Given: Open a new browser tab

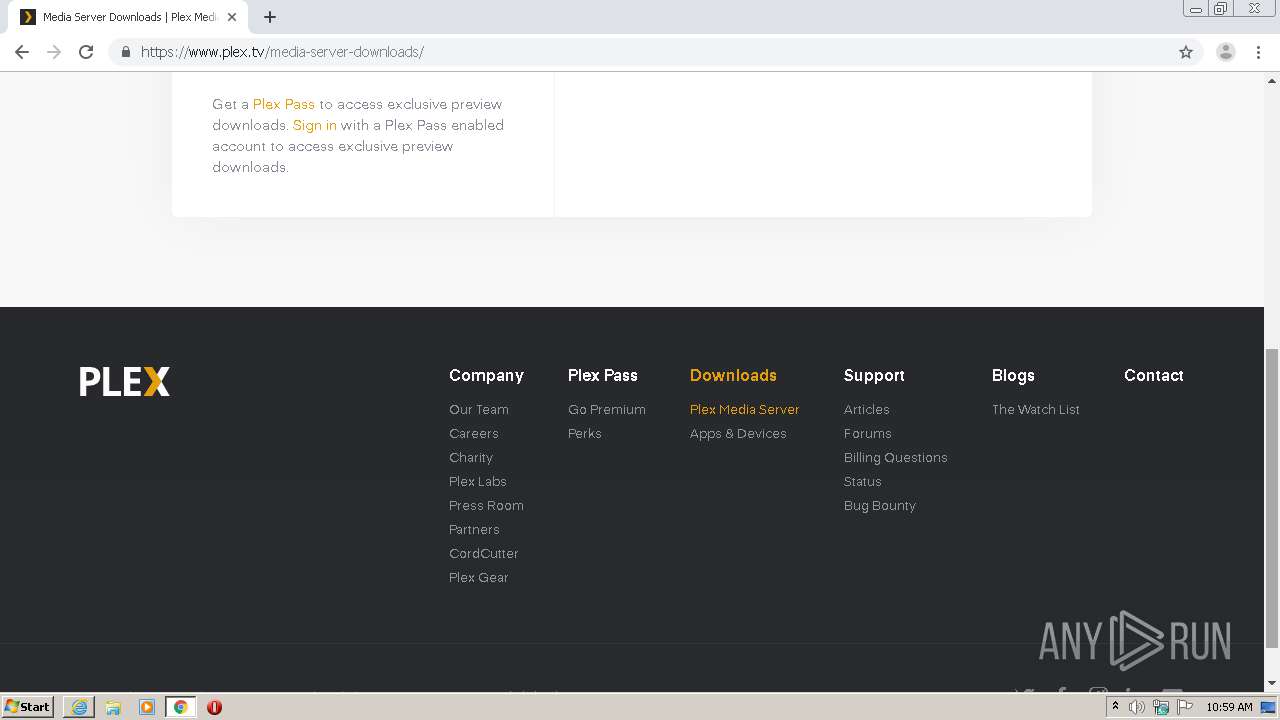Looking at the screenshot, I should click(270, 17).
